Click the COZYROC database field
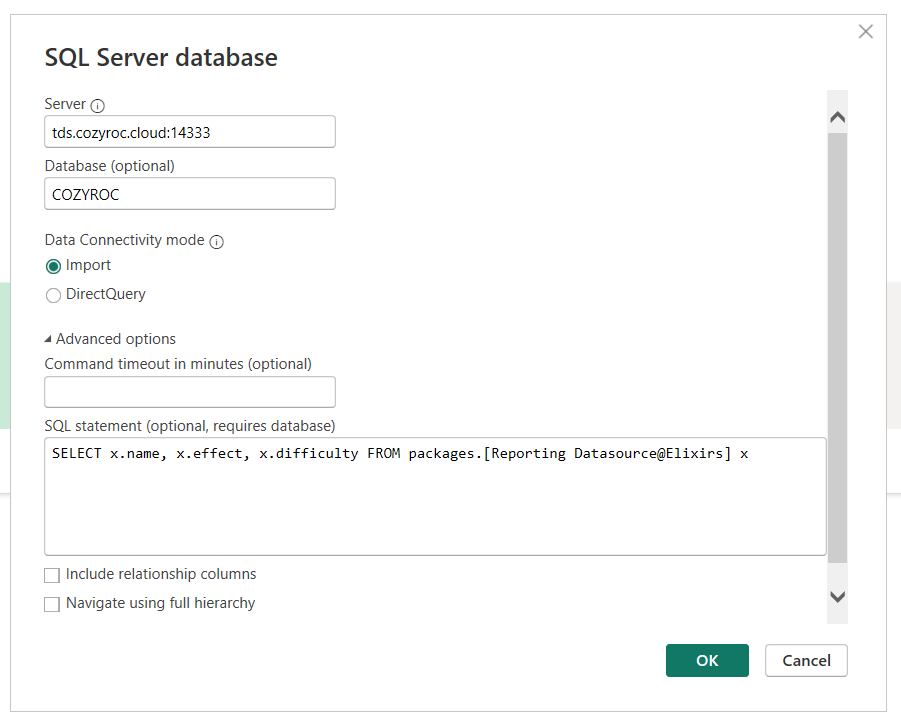901x722 pixels. click(189, 193)
